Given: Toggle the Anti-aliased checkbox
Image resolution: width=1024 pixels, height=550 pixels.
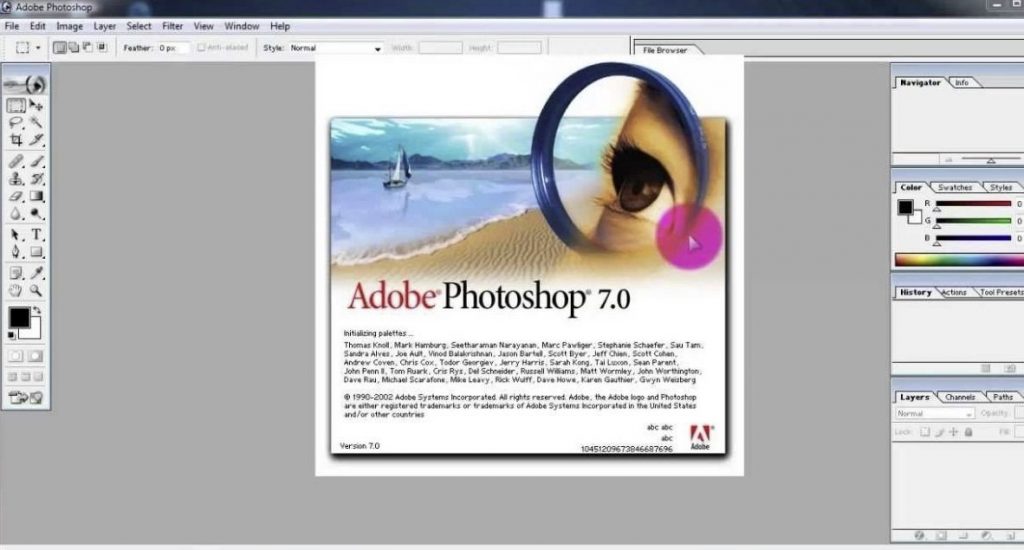Looking at the screenshot, I should 201,48.
